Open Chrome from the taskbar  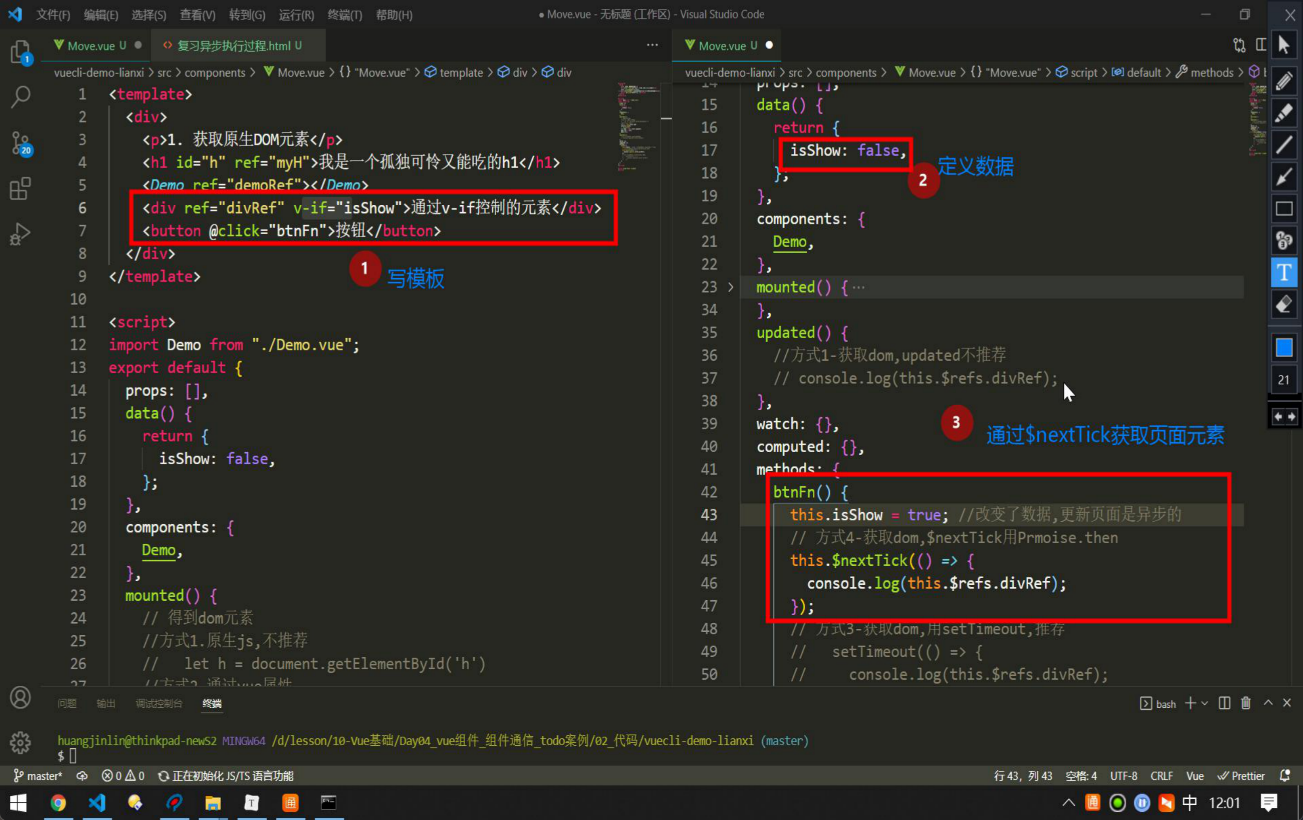coord(58,802)
